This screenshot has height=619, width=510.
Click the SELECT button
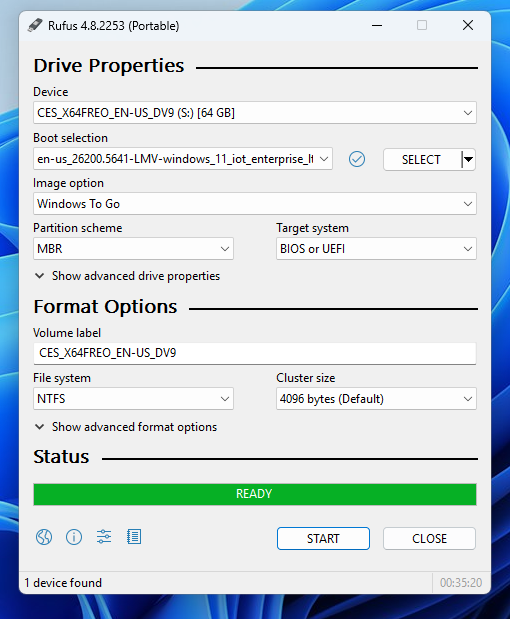tap(422, 159)
